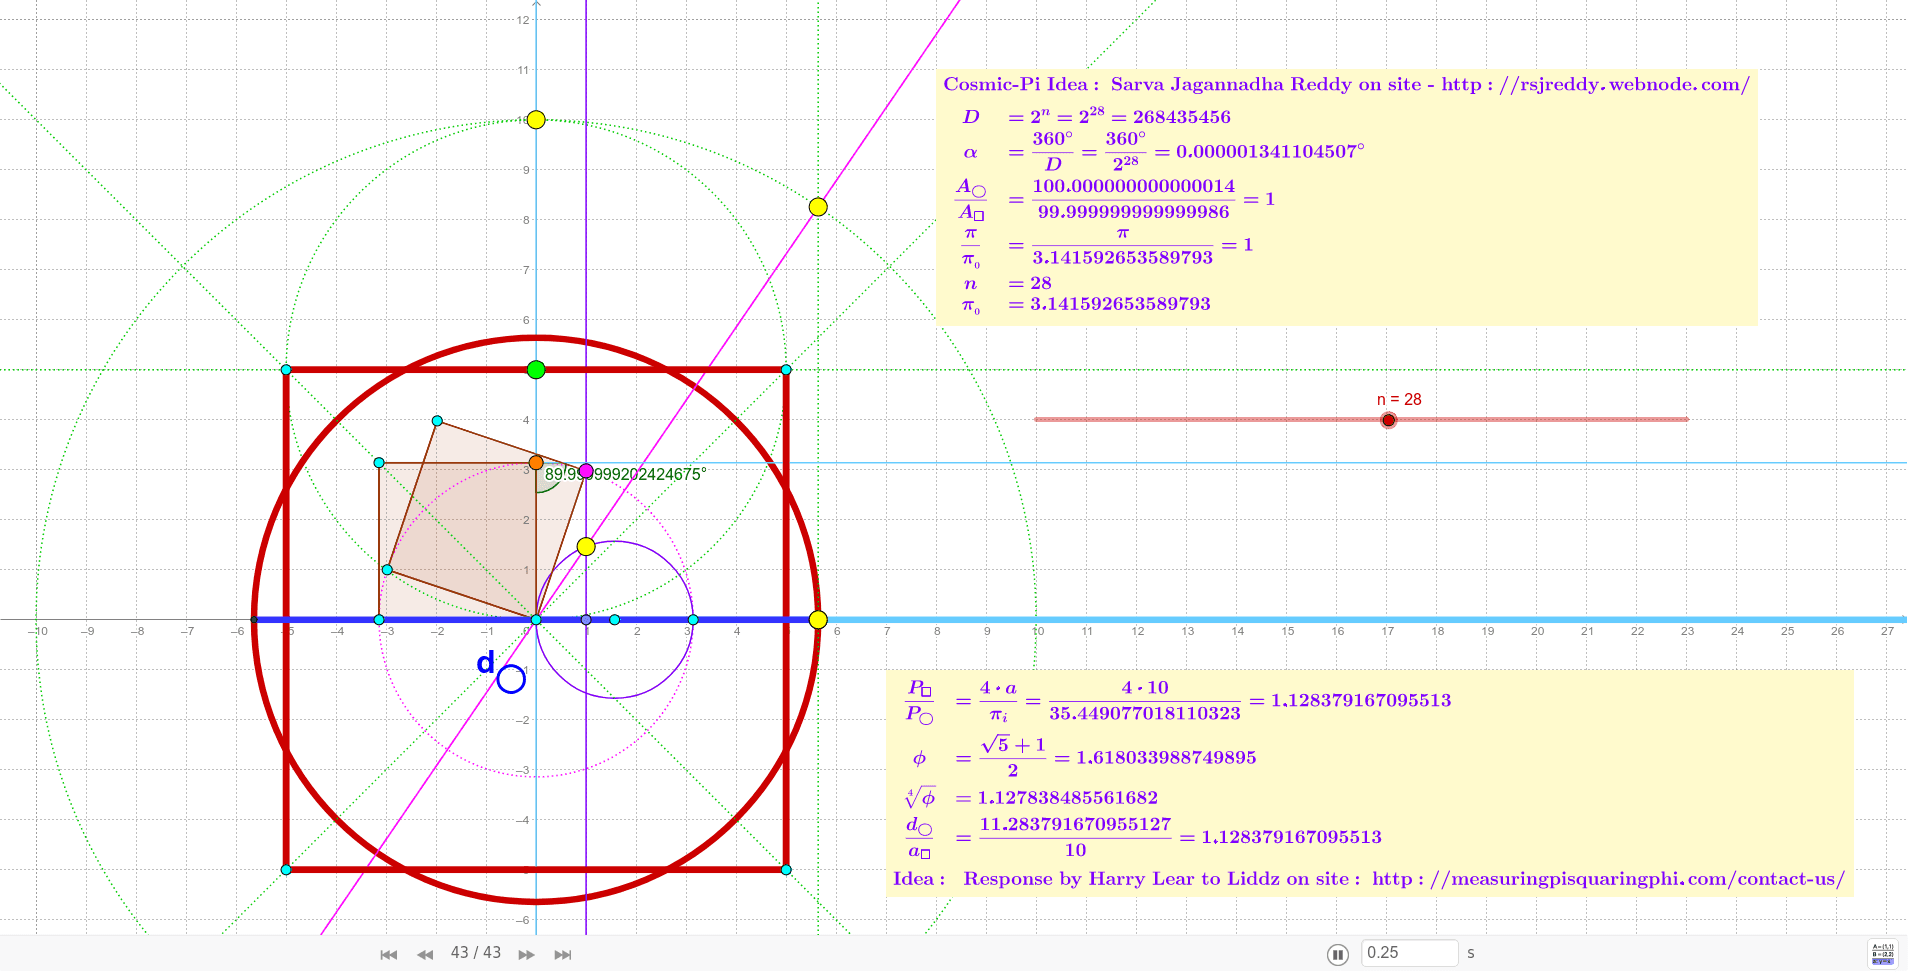Select the yellow point on the small purple circle
The image size is (1909, 972).
(x=586, y=546)
